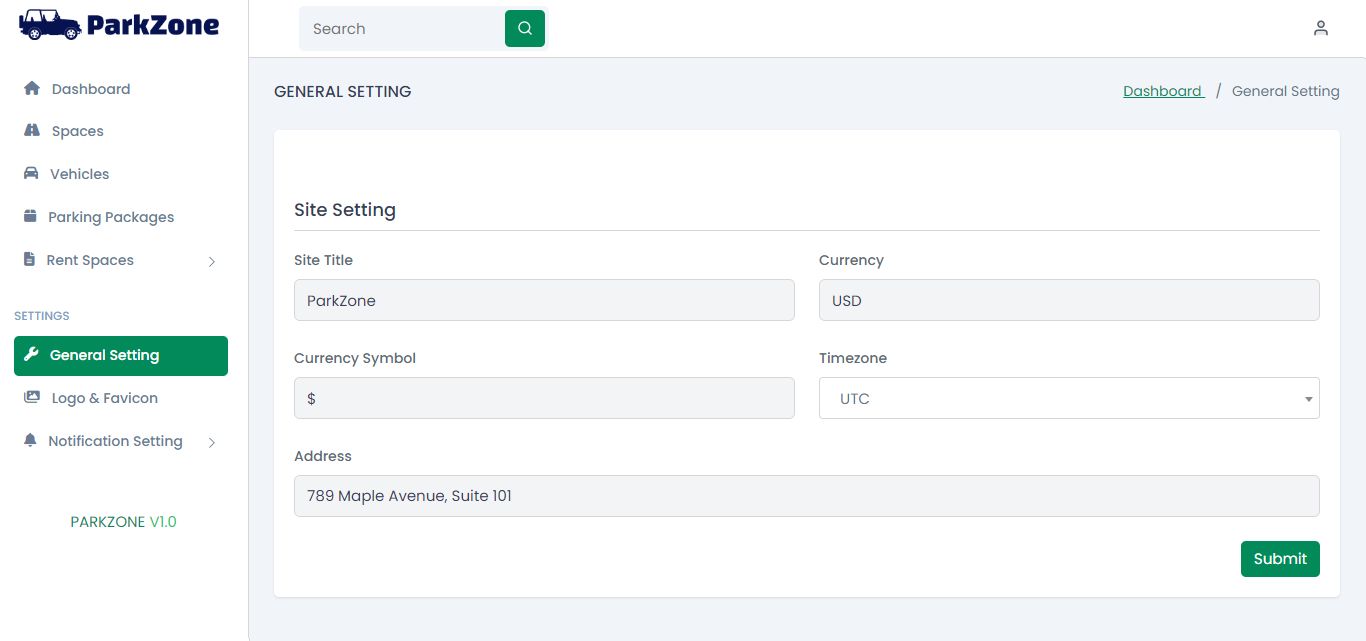Expand the Notification Setting submenu chevron
Viewport: 1366px width, 641px height.
(x=212, y=442)
